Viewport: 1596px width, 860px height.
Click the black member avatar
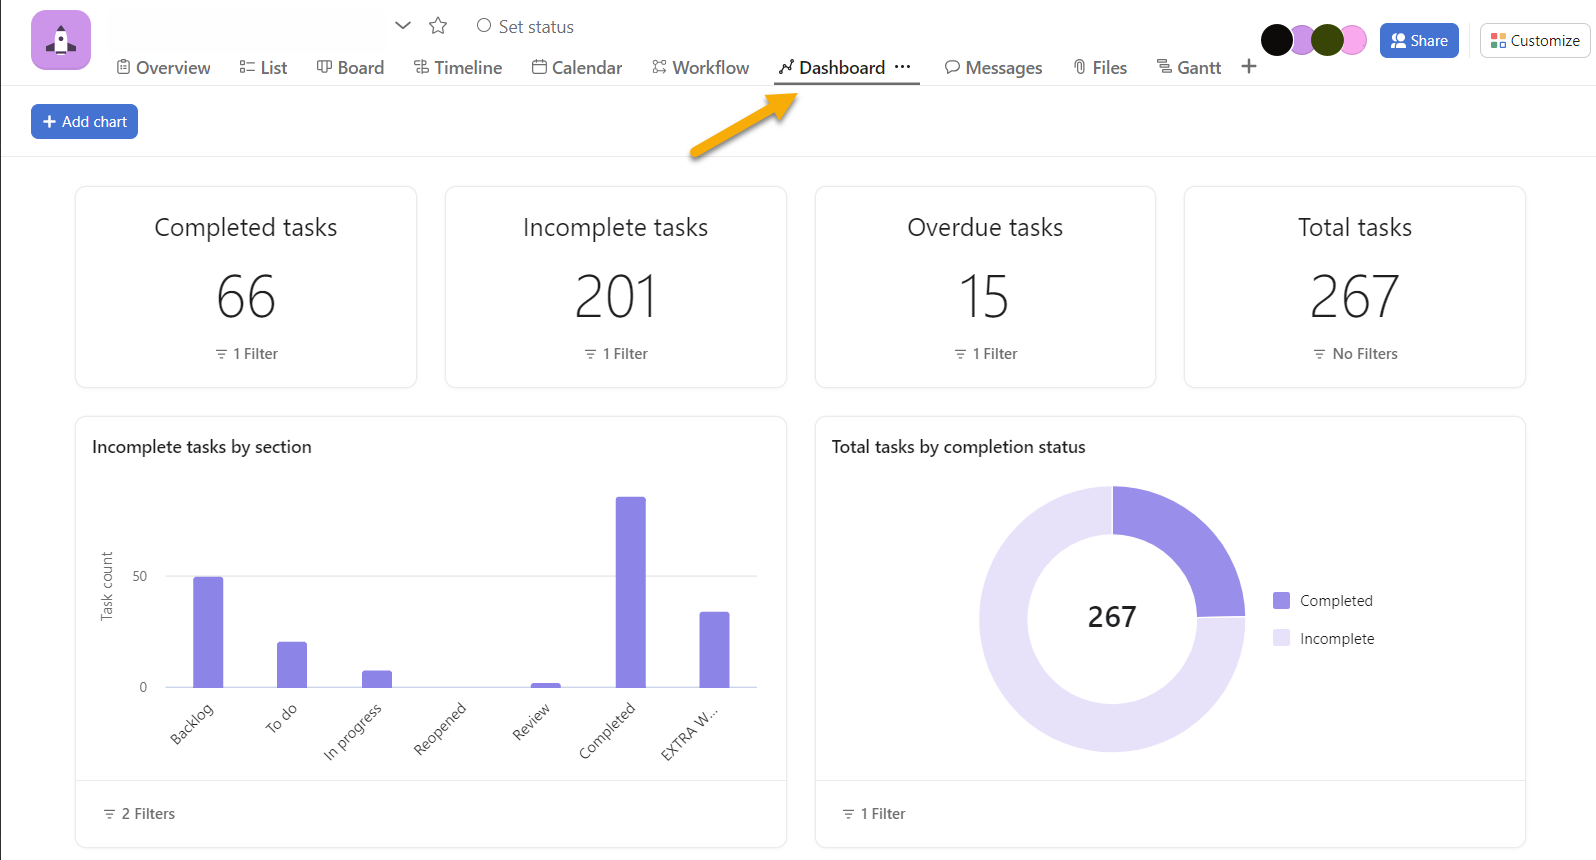pos(1276,40)
